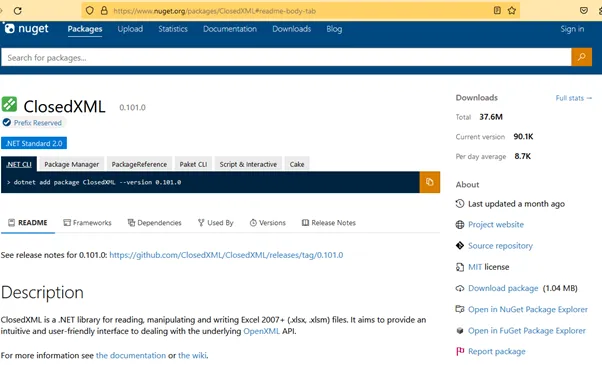Click the .NET Standard 2.0 badge
This screenshot has width=602, height=365.
[x=34, y=143]
